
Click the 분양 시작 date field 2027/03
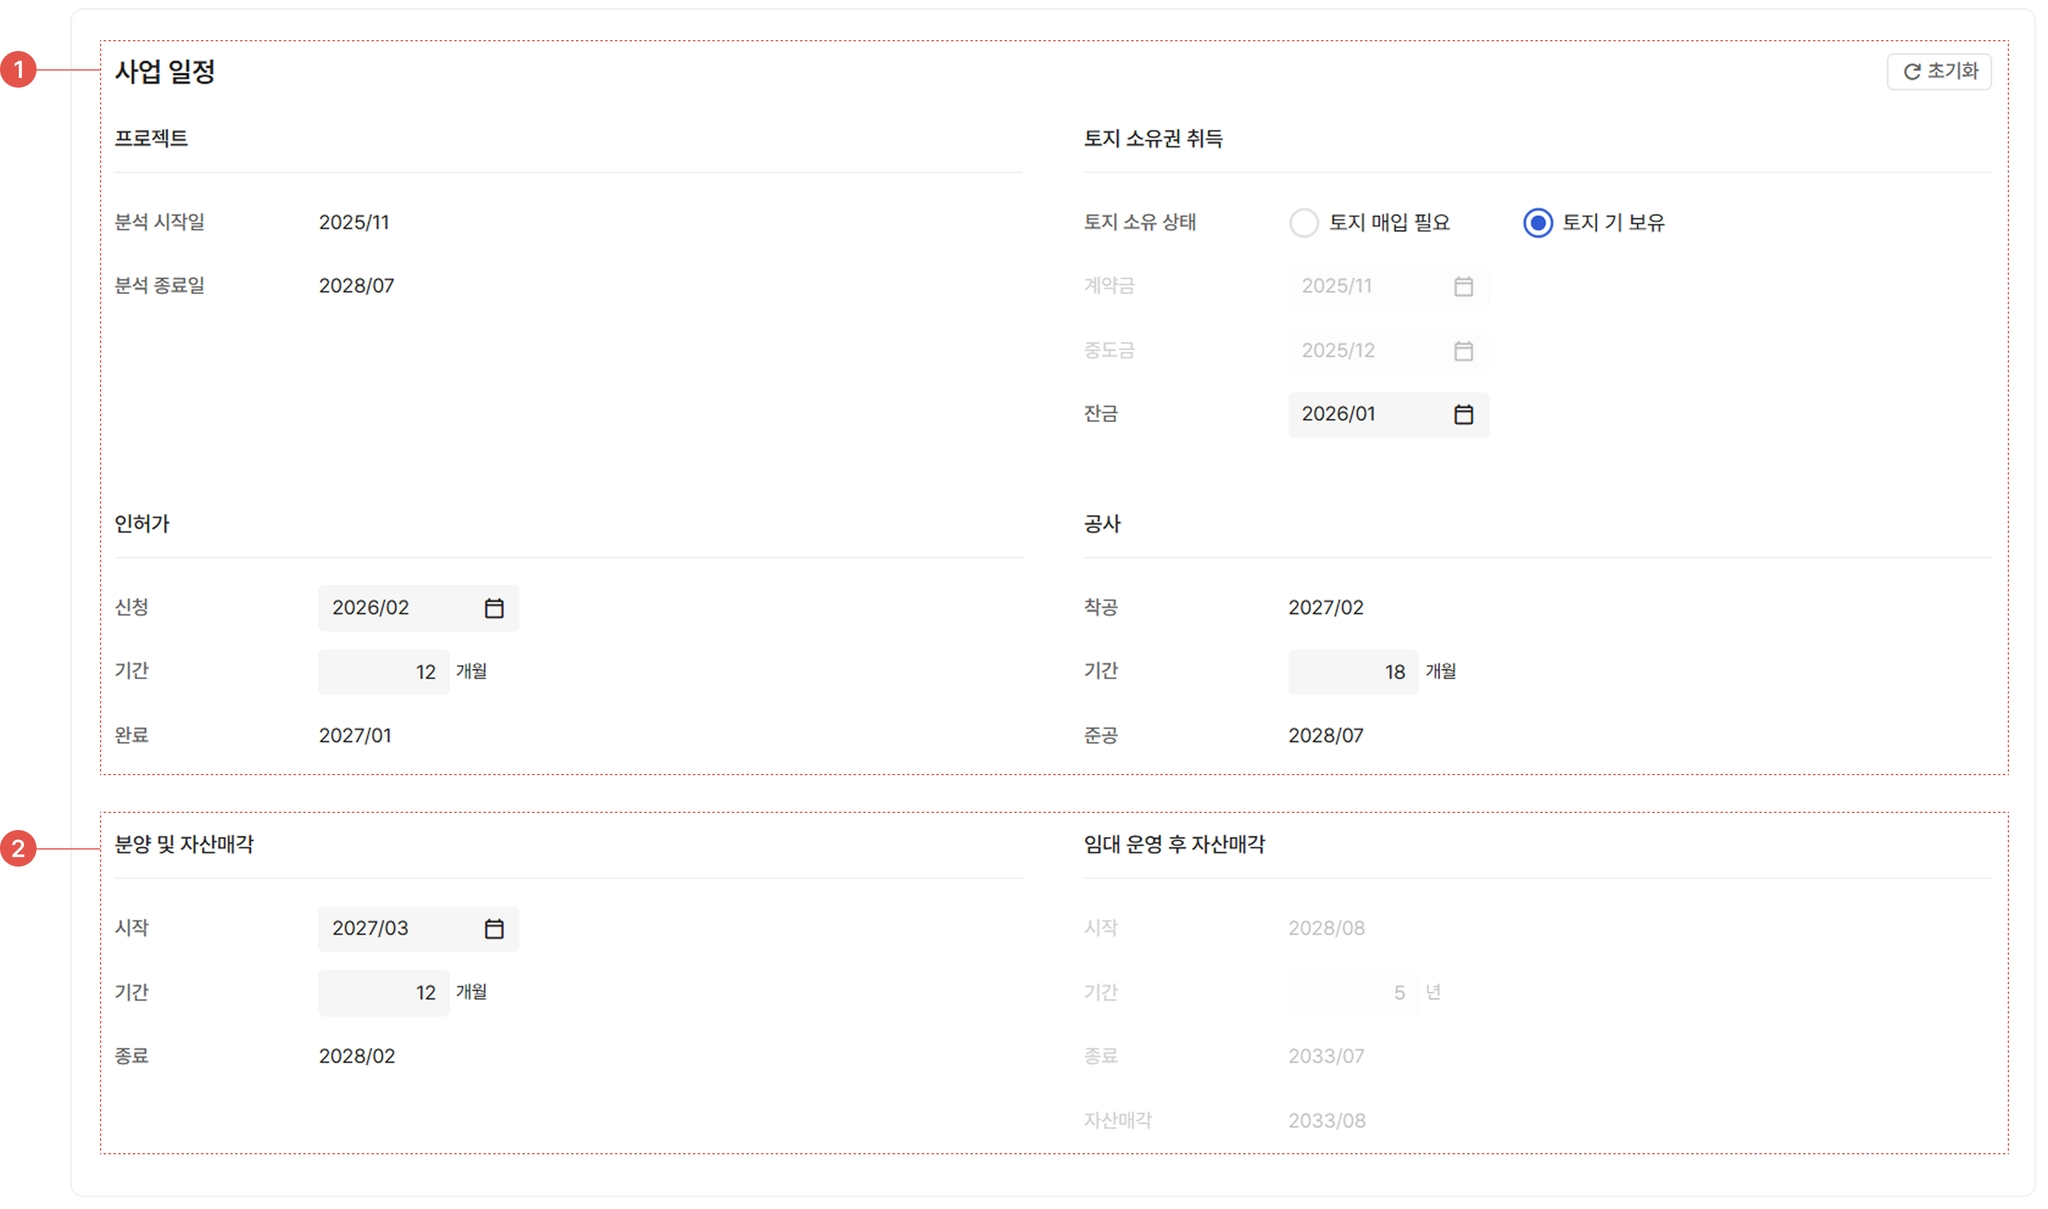[396, 929]
